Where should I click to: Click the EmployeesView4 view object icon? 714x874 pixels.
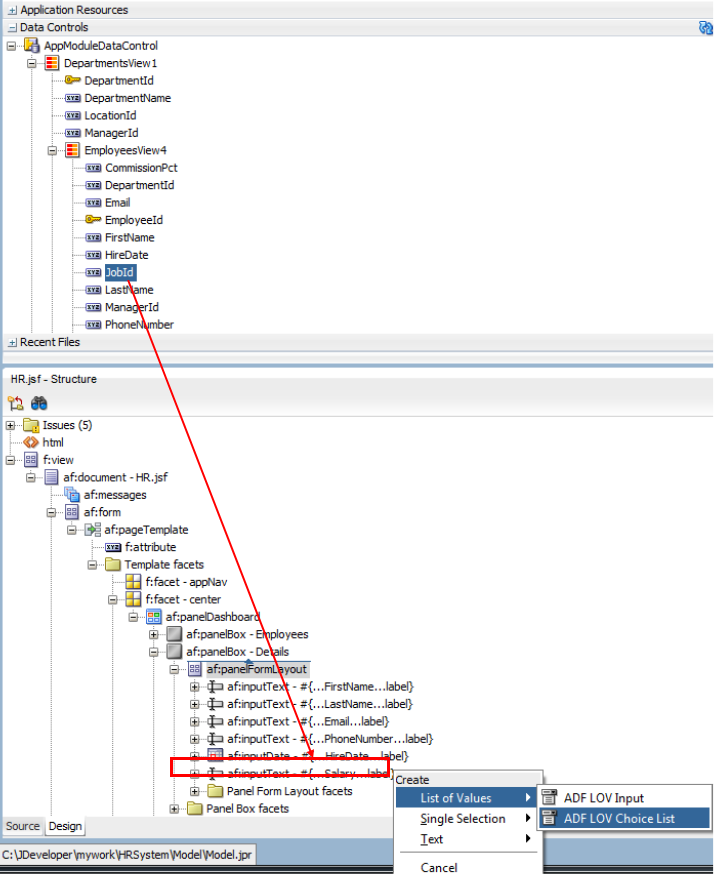[x=72, y=150]
